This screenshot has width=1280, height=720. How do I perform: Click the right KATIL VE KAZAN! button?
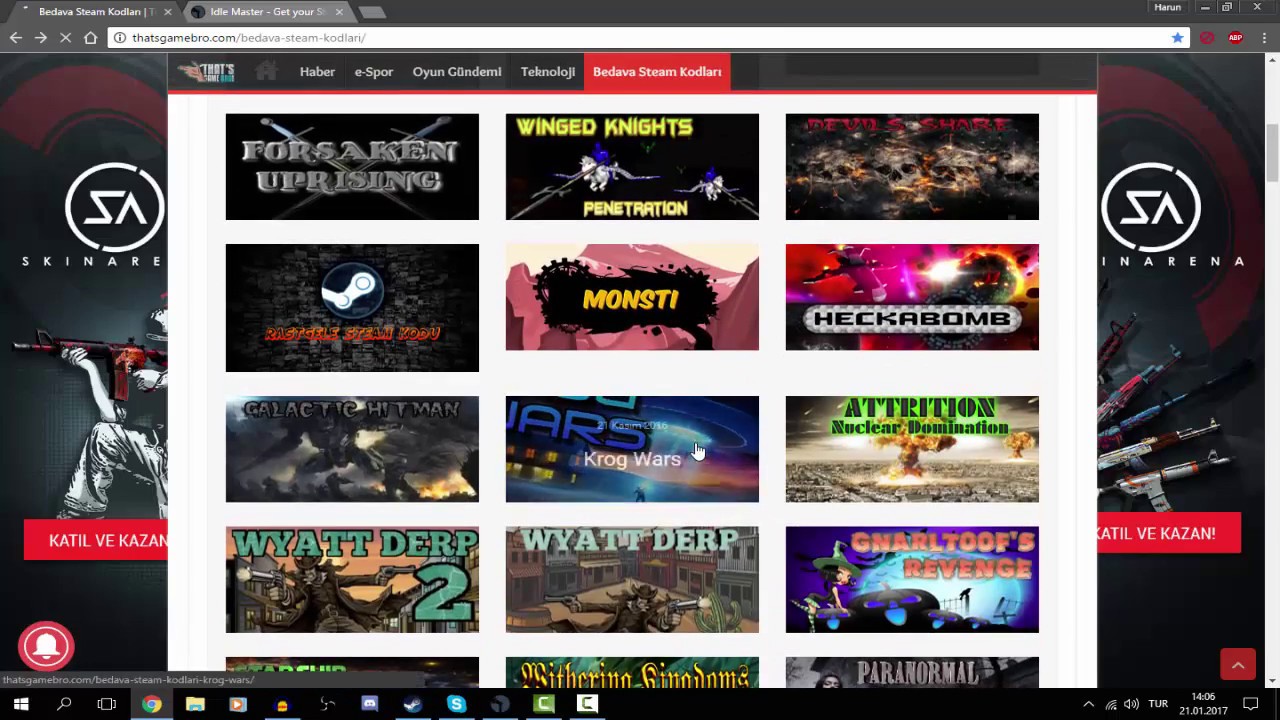point(1168,533)
